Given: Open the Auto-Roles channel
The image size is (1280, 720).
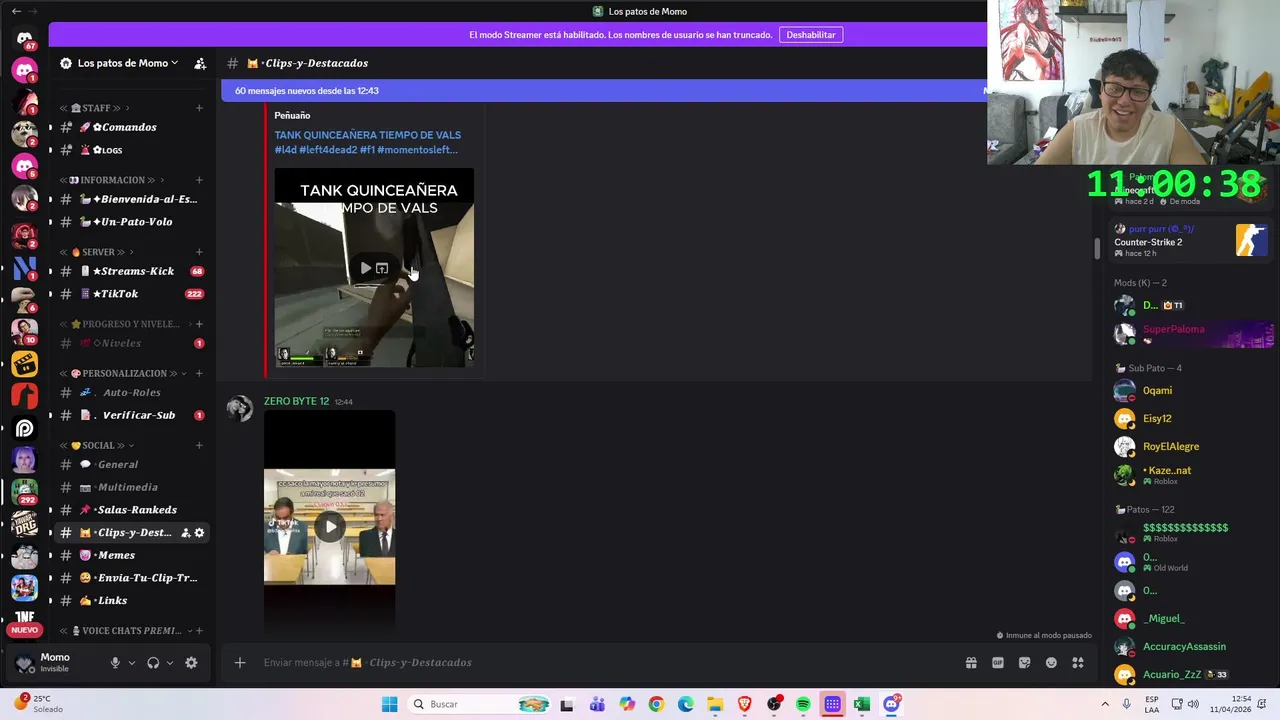Looking at the screenshot, I should click(x=131, y=392).
